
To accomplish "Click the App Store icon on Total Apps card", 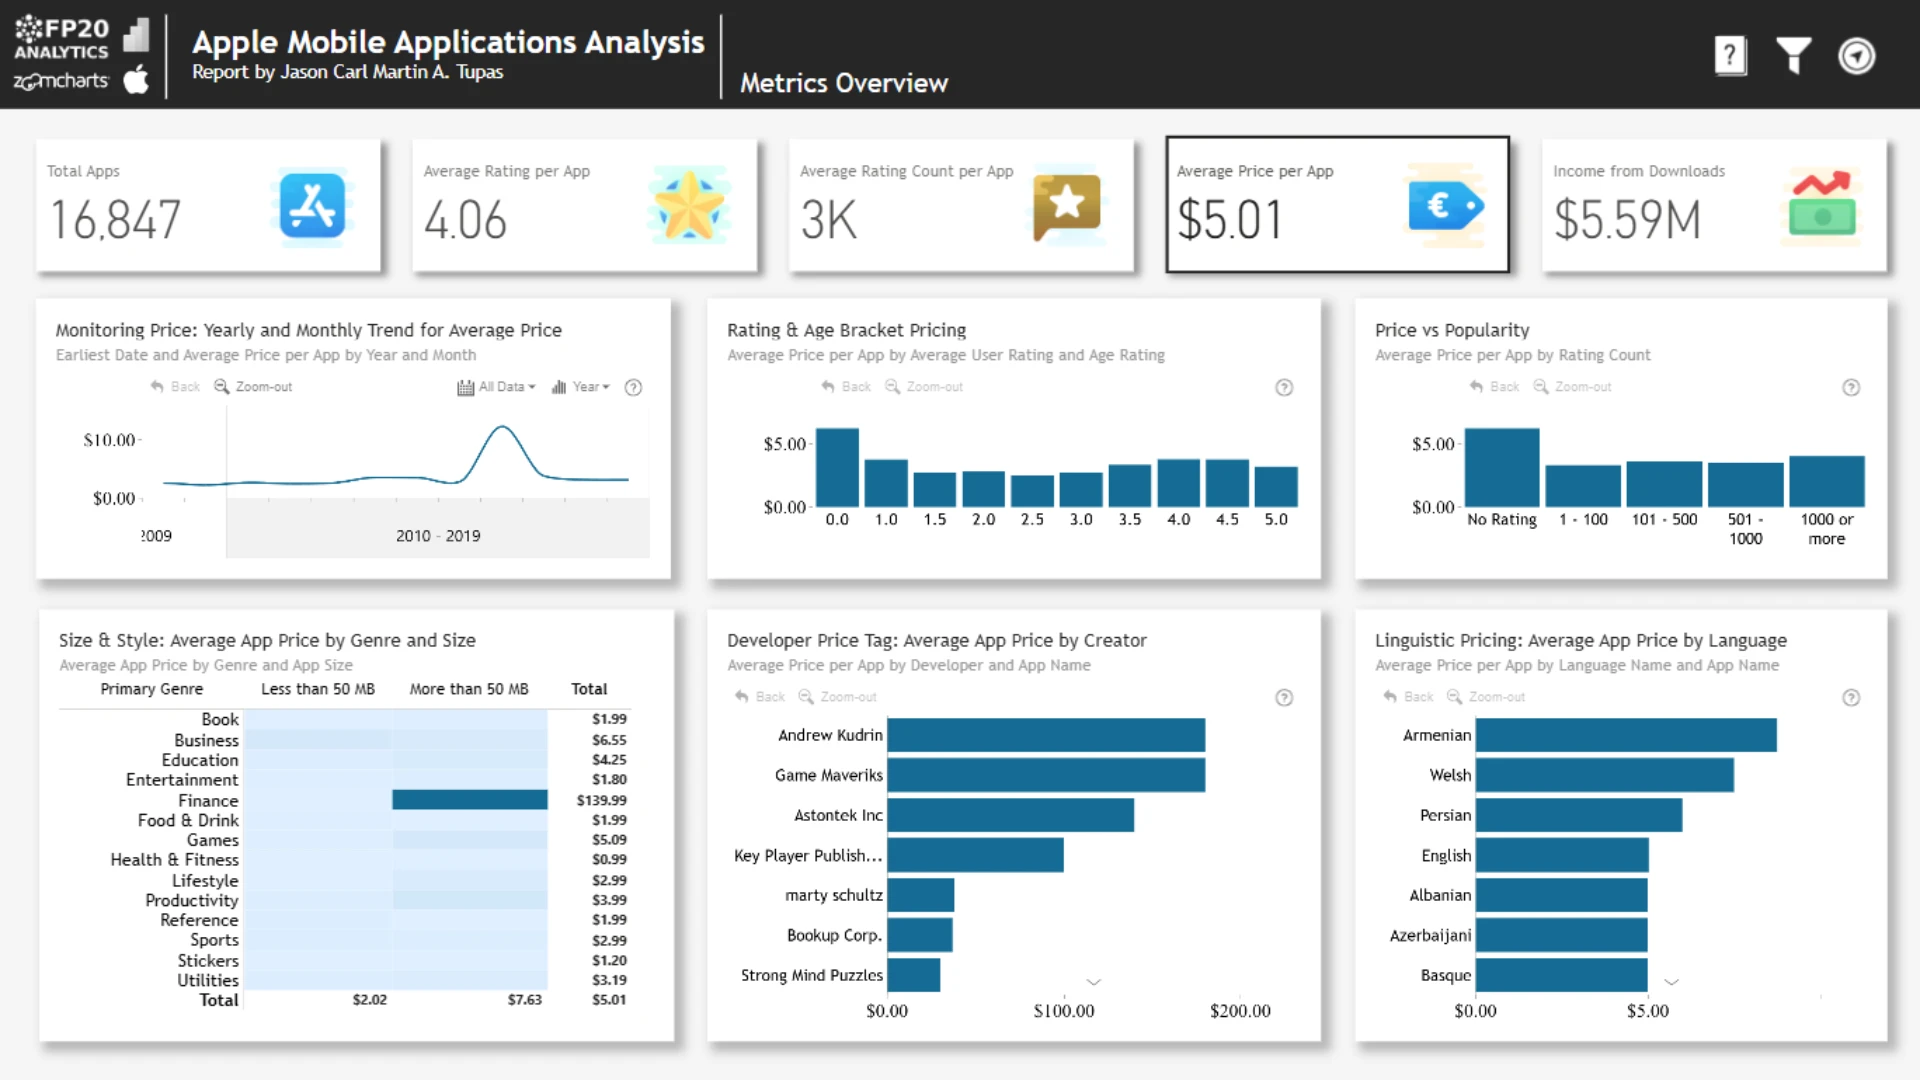I will coord(312,205).
